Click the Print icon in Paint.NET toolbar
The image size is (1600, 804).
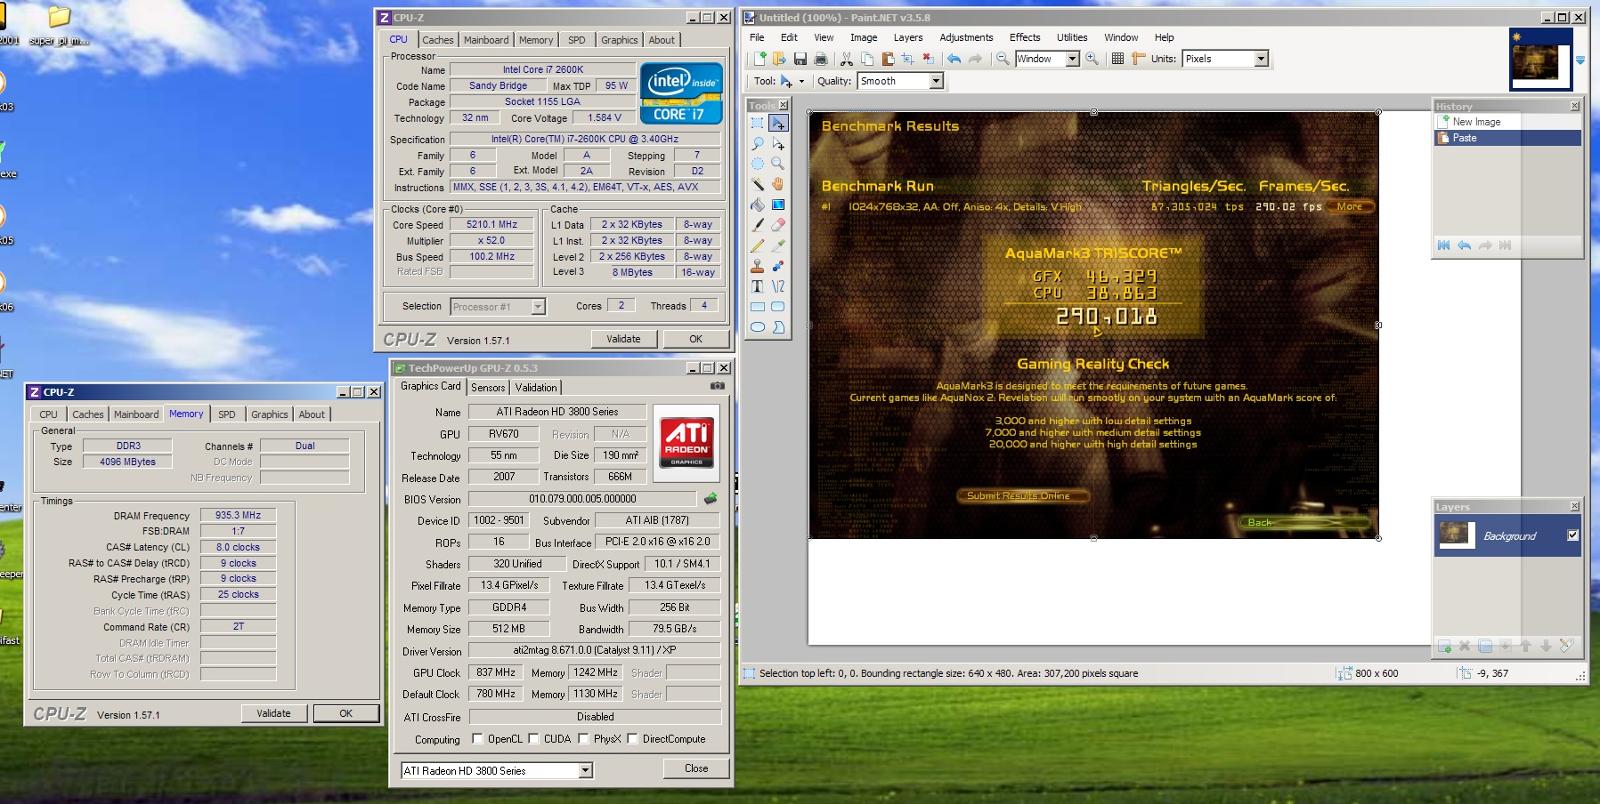(x=820, y=59)
